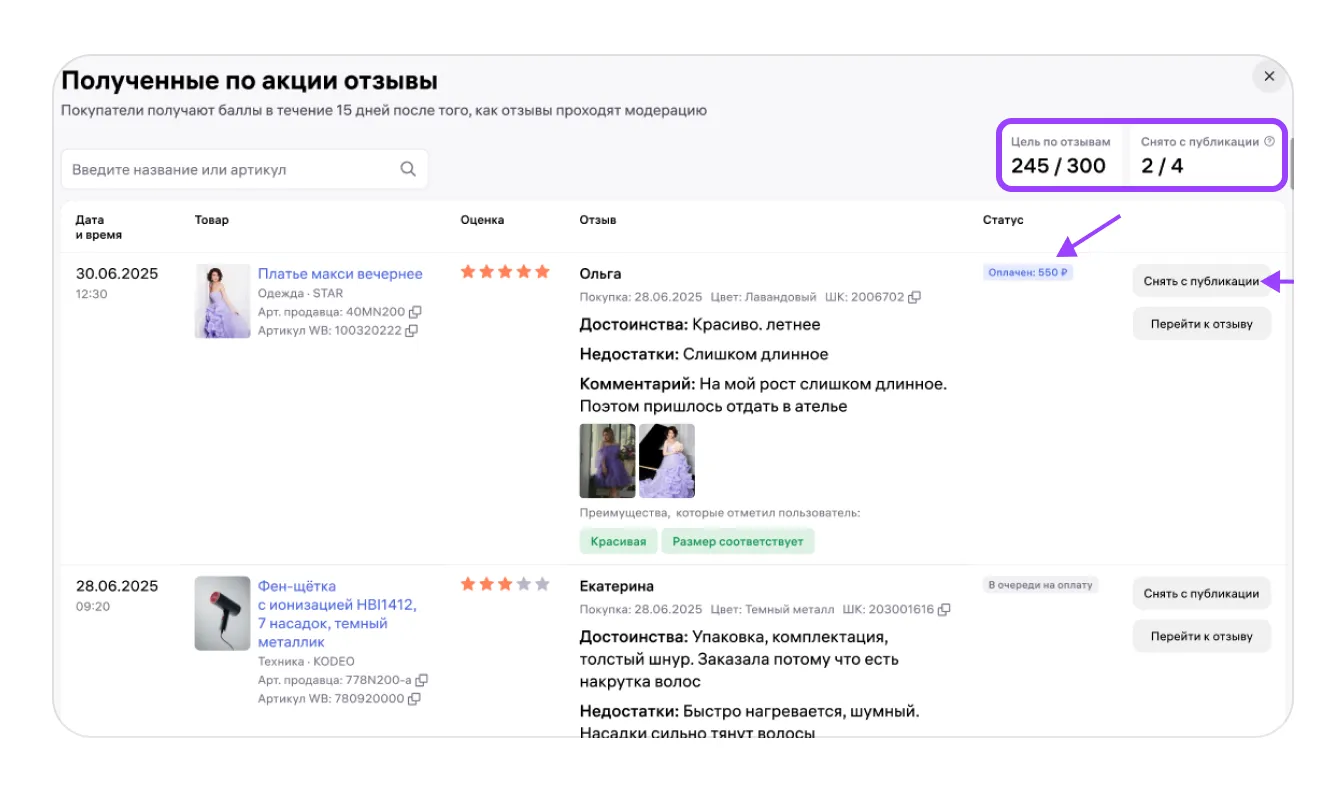Unpublish Olga's review of the dress
Viewport: 1344px width, 792px height.
click(1200, 282)
